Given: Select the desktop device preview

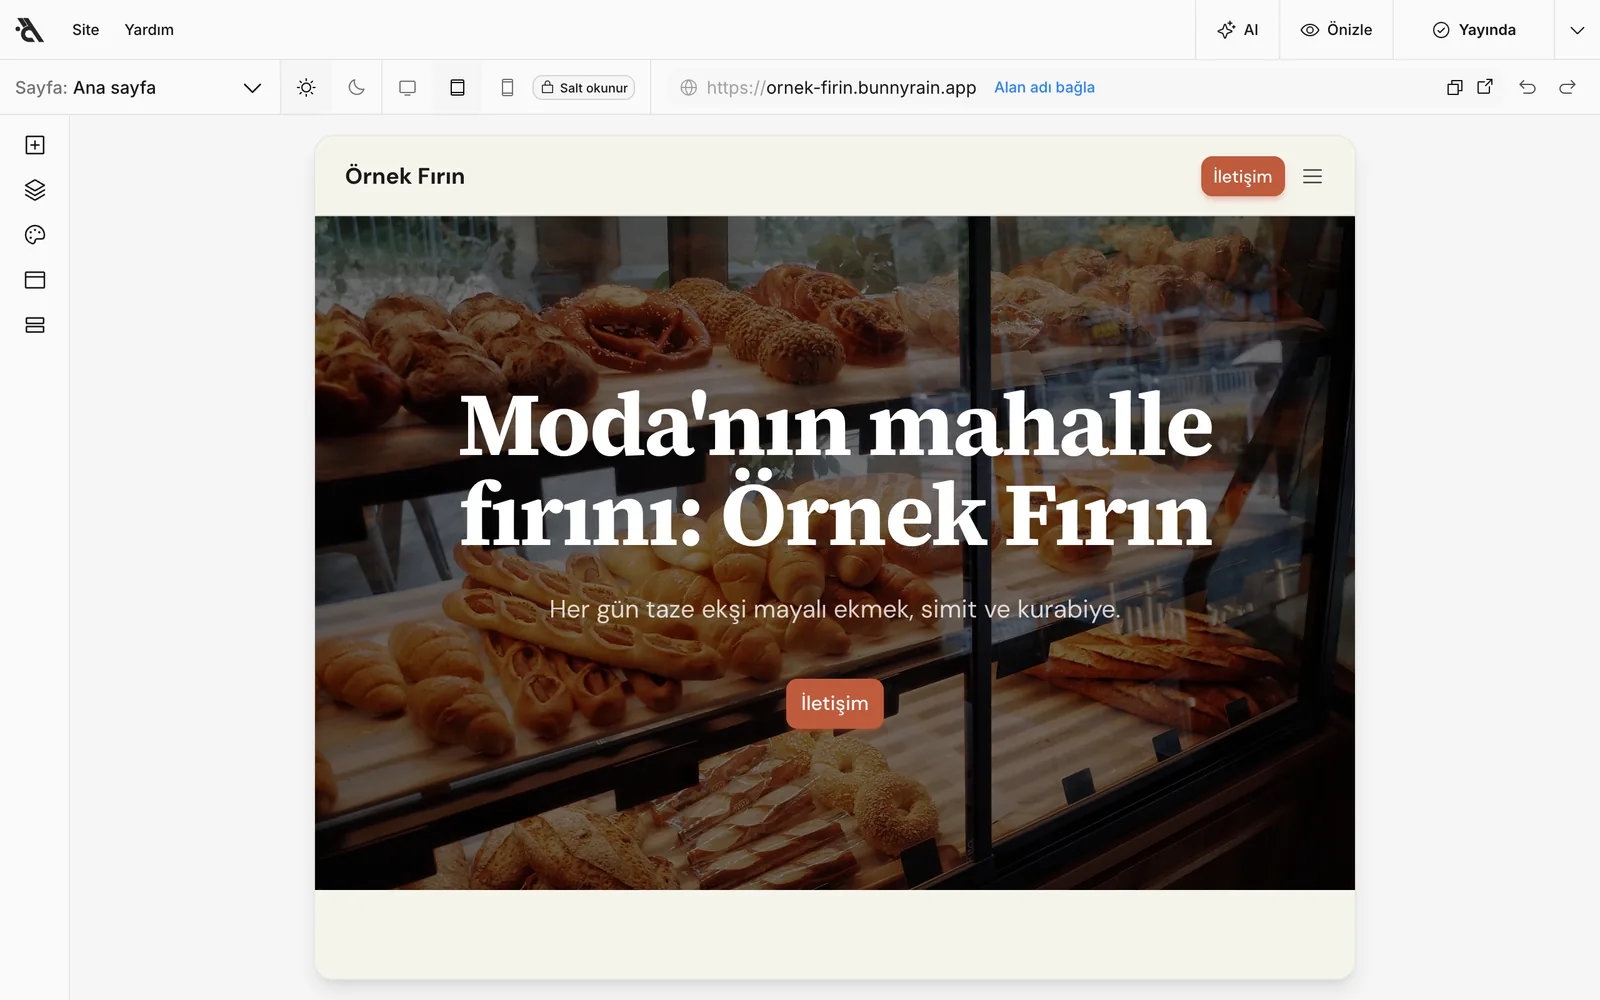Looking at the screenshot, I should (407, 87).
